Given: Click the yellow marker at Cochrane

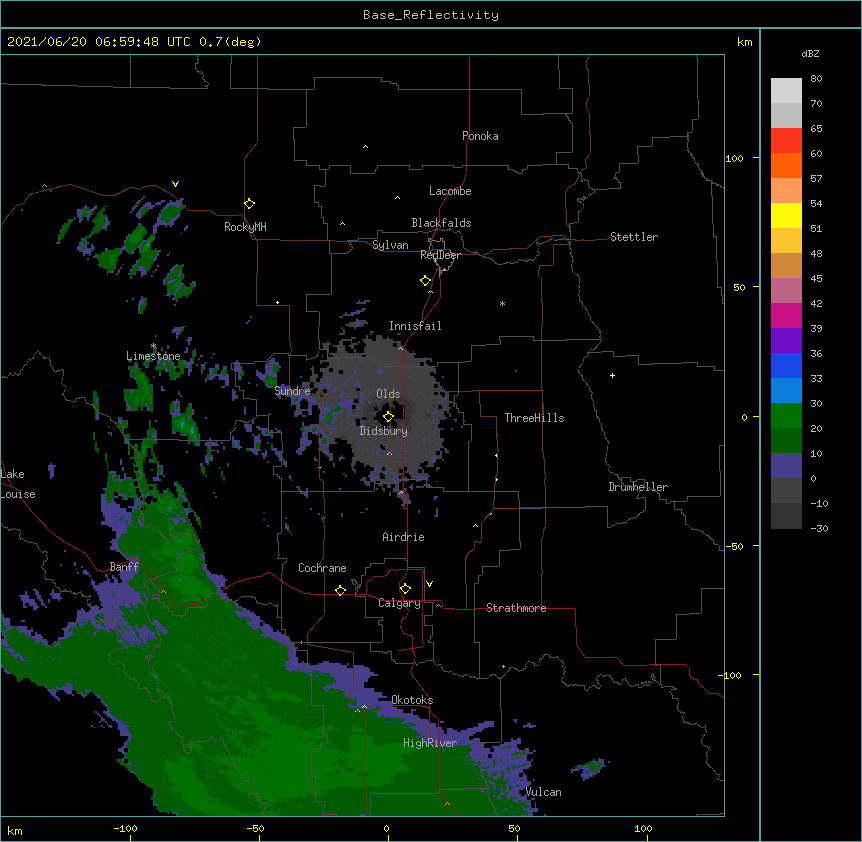Looking at the screenshot, I should coord(340,590).
